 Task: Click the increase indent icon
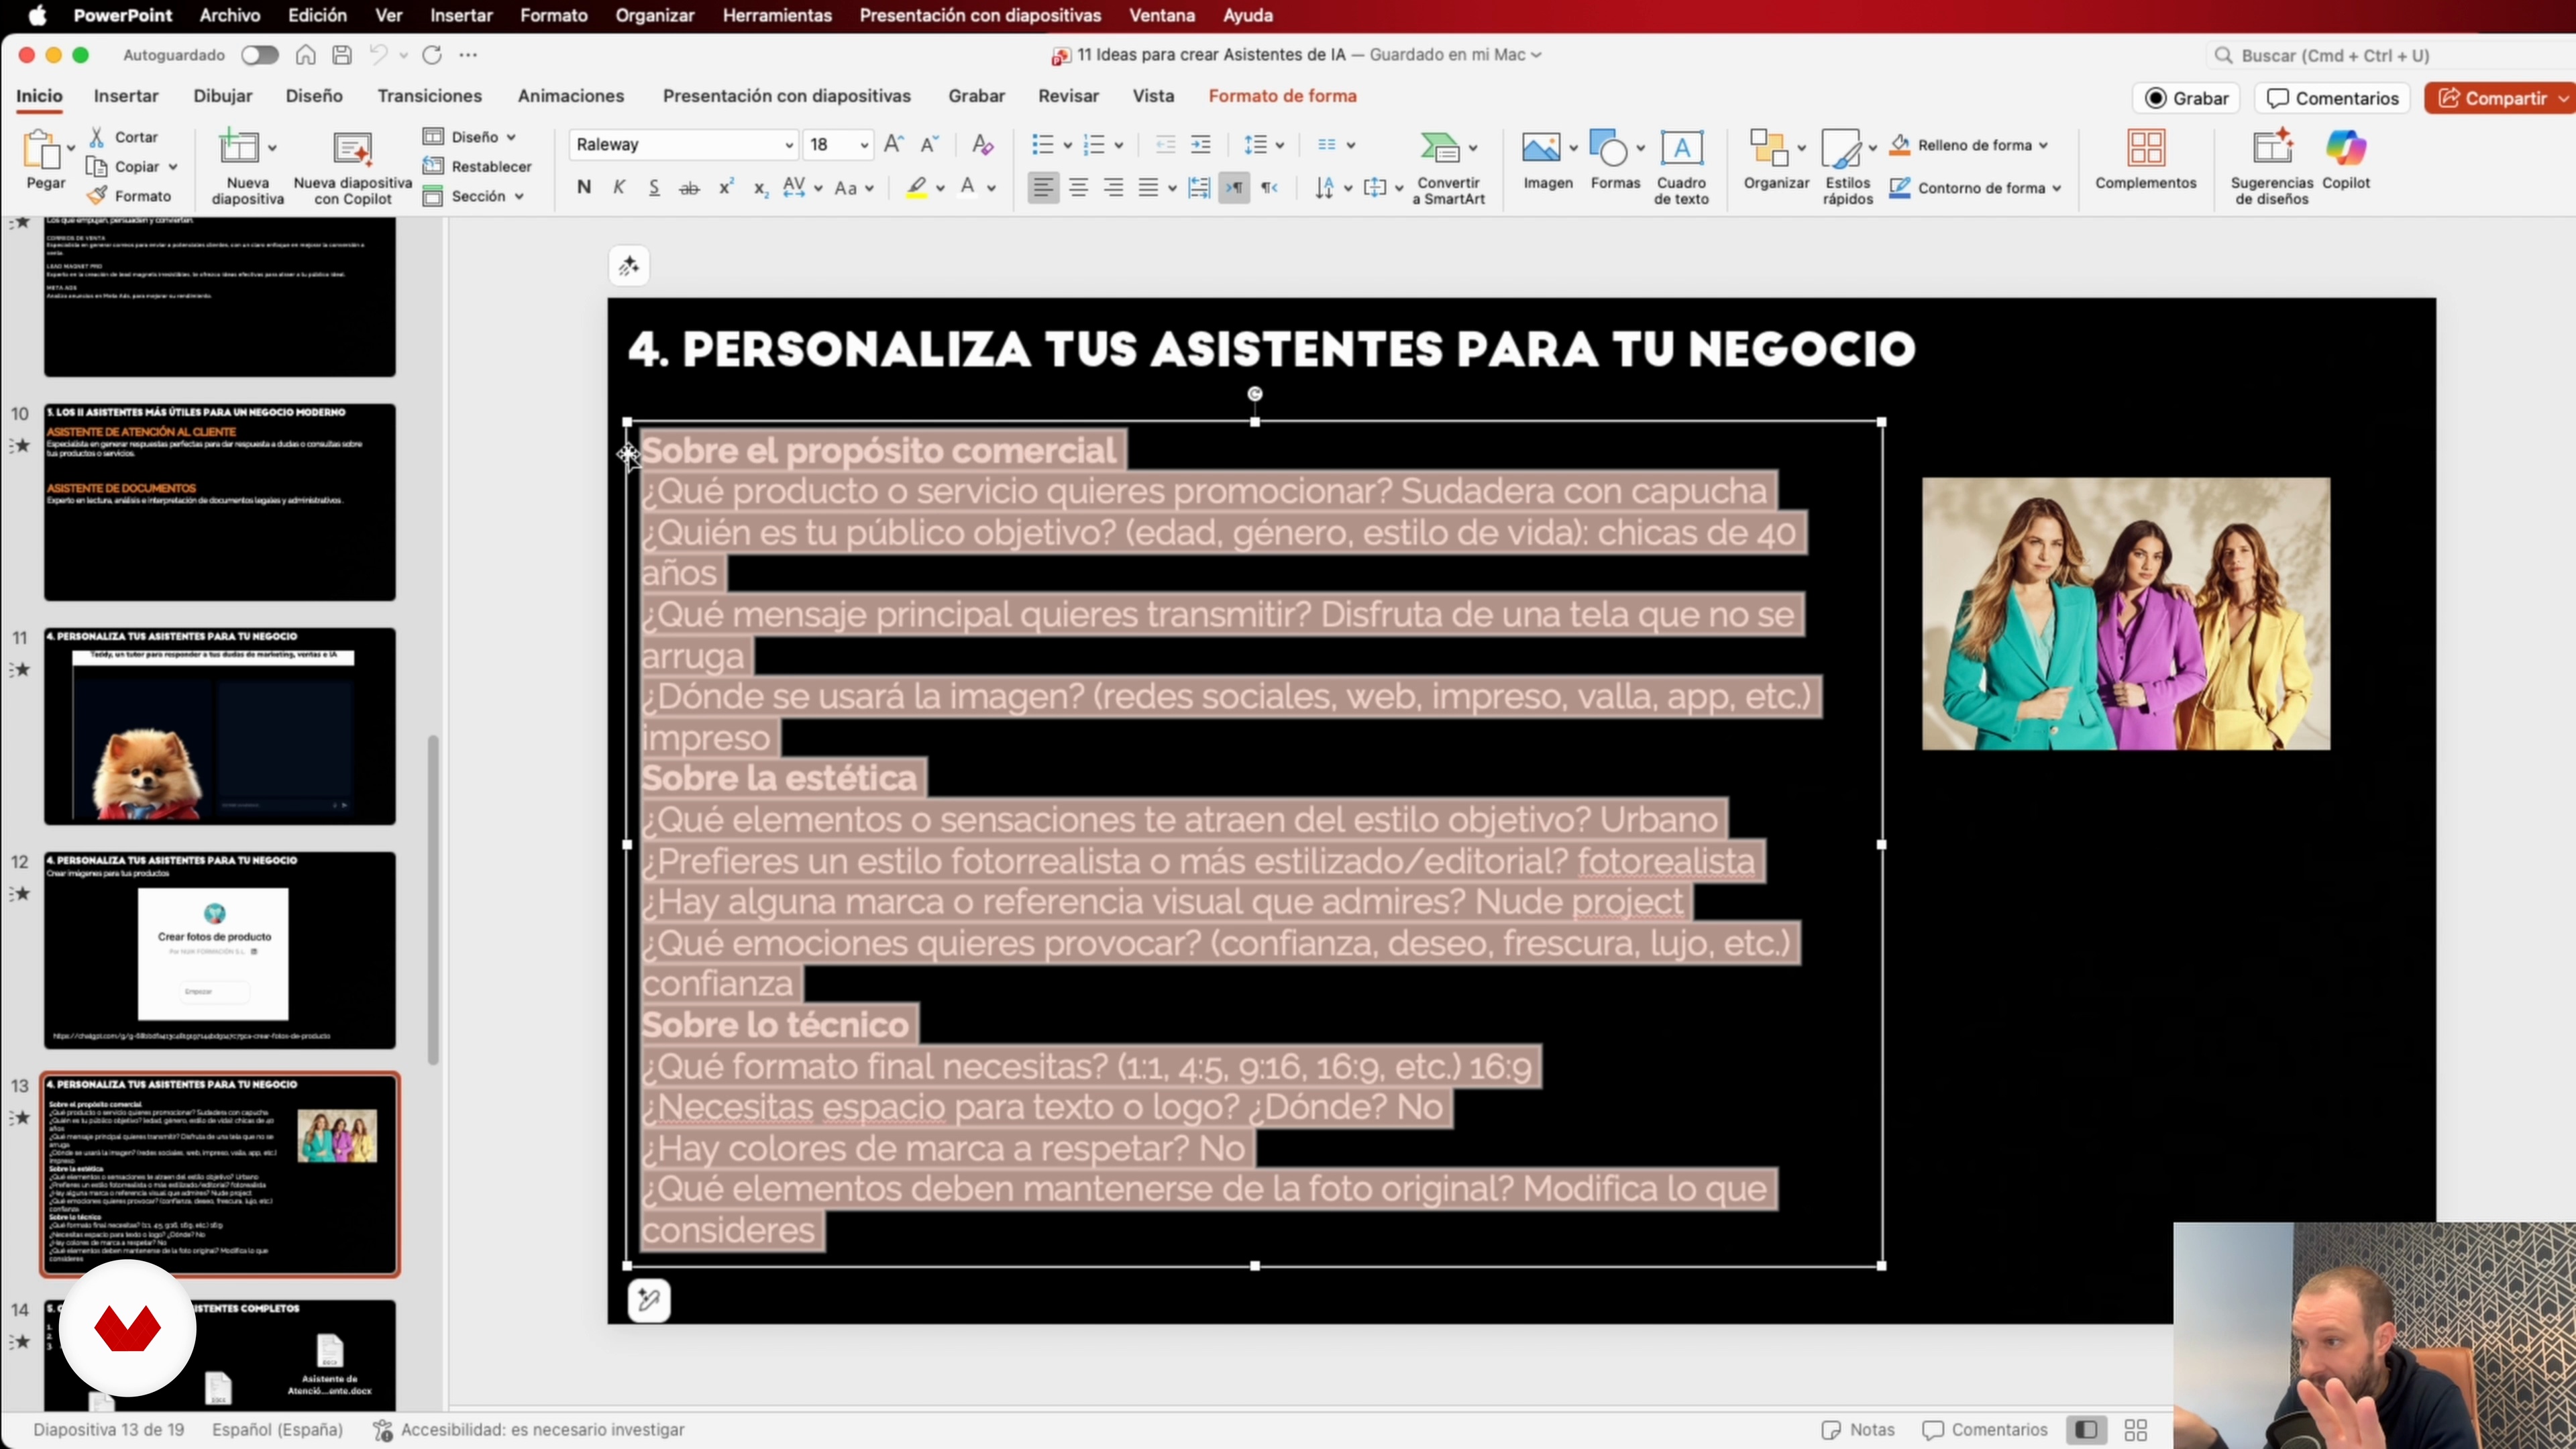1201,144
